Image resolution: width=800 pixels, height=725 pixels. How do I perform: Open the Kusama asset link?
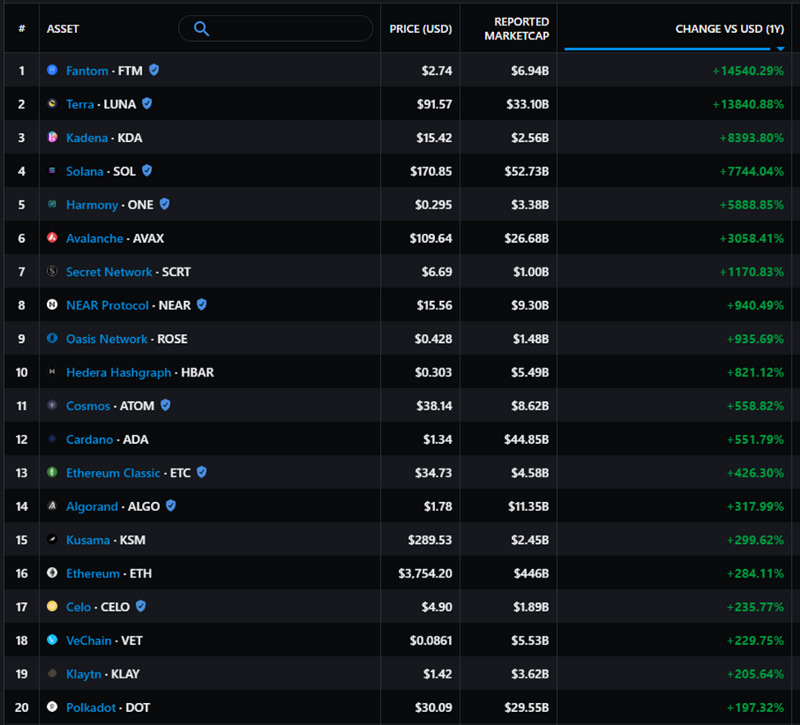(88, 540)
